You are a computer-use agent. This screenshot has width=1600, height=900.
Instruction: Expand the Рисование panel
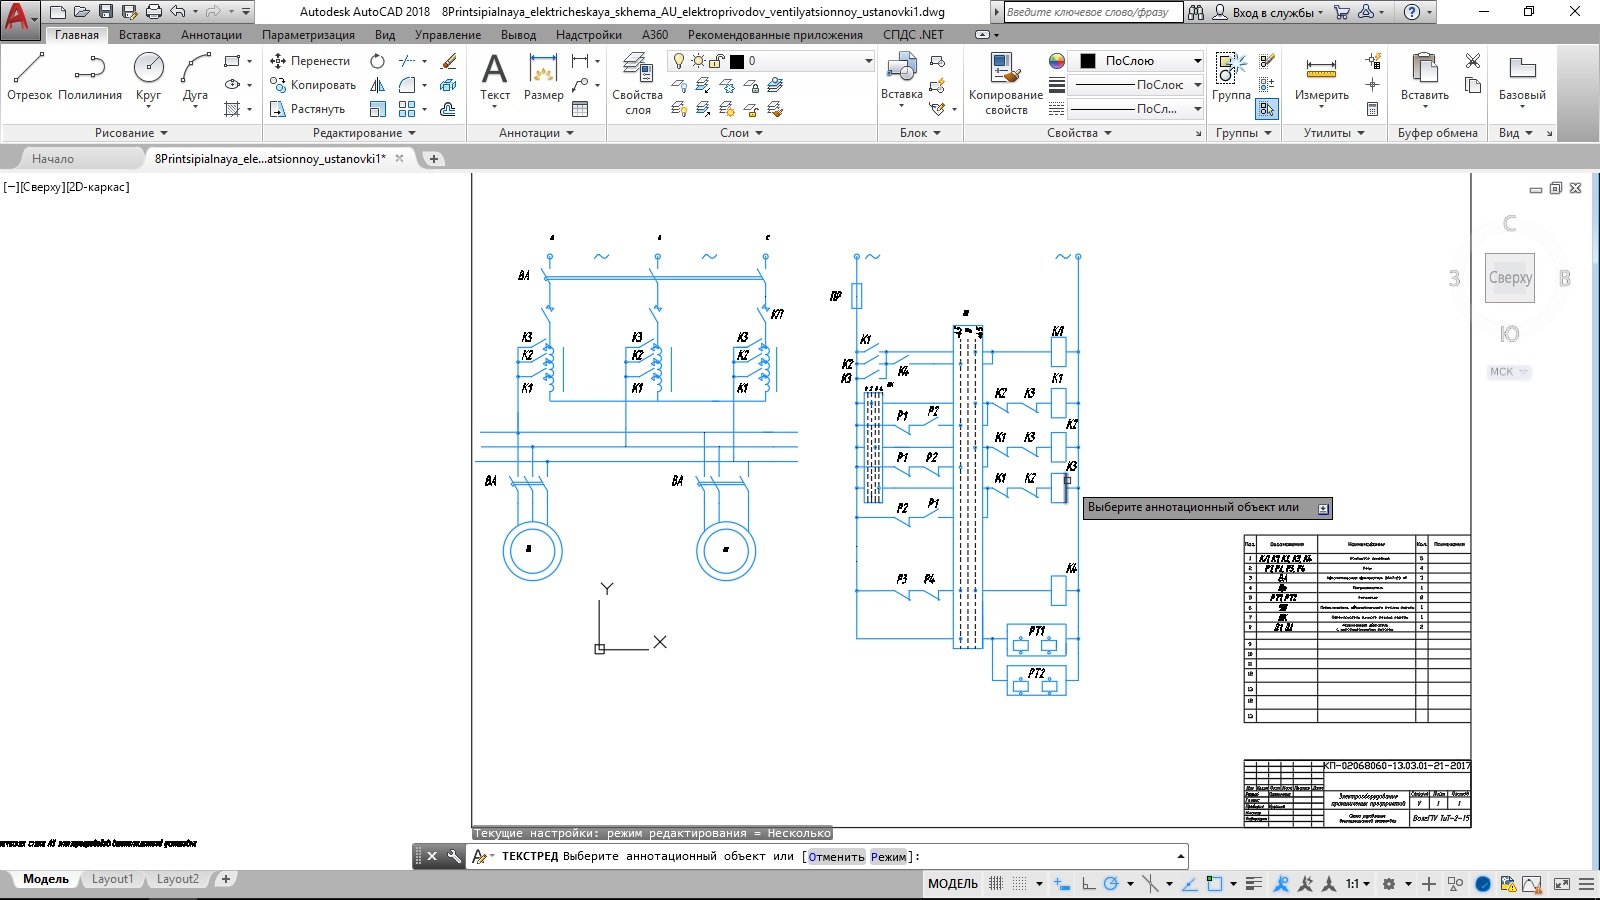131,133
